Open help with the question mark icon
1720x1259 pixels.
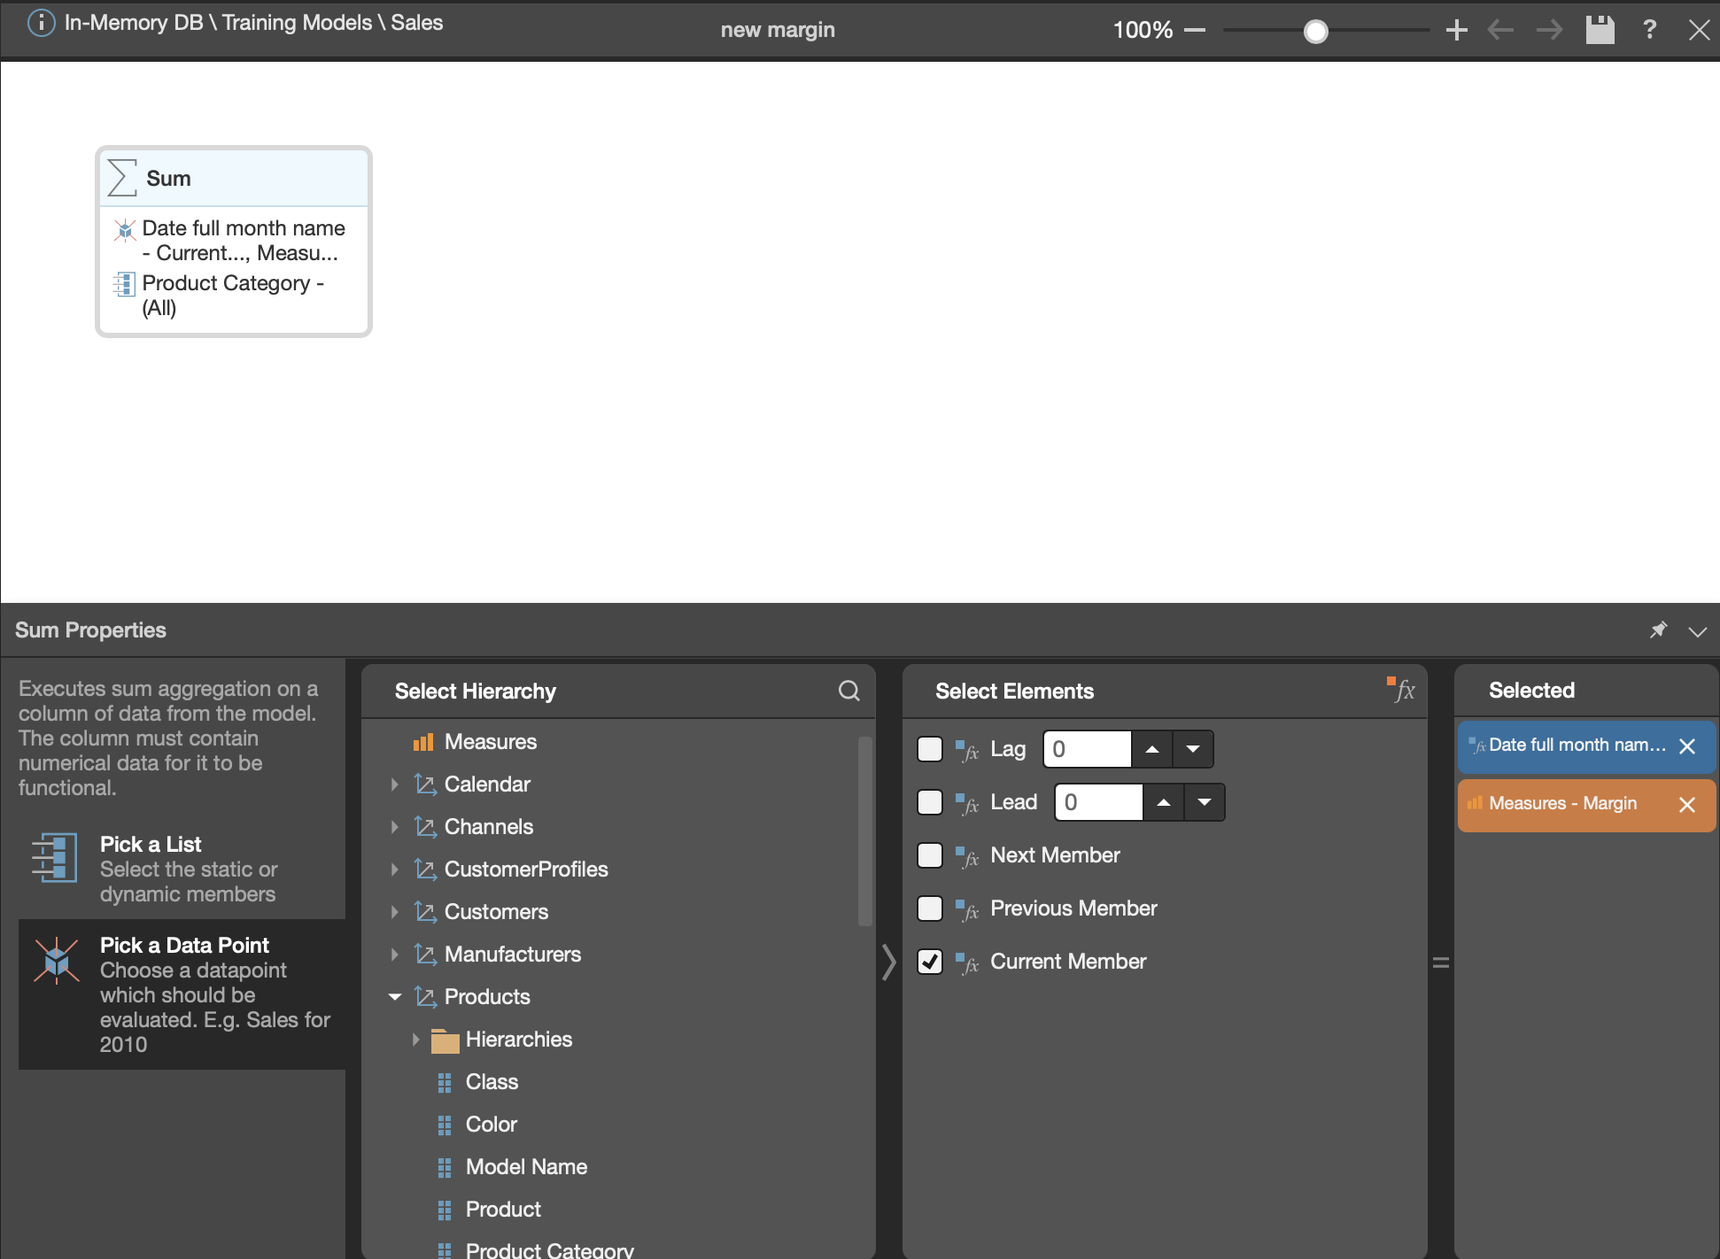pos(1649,30)
